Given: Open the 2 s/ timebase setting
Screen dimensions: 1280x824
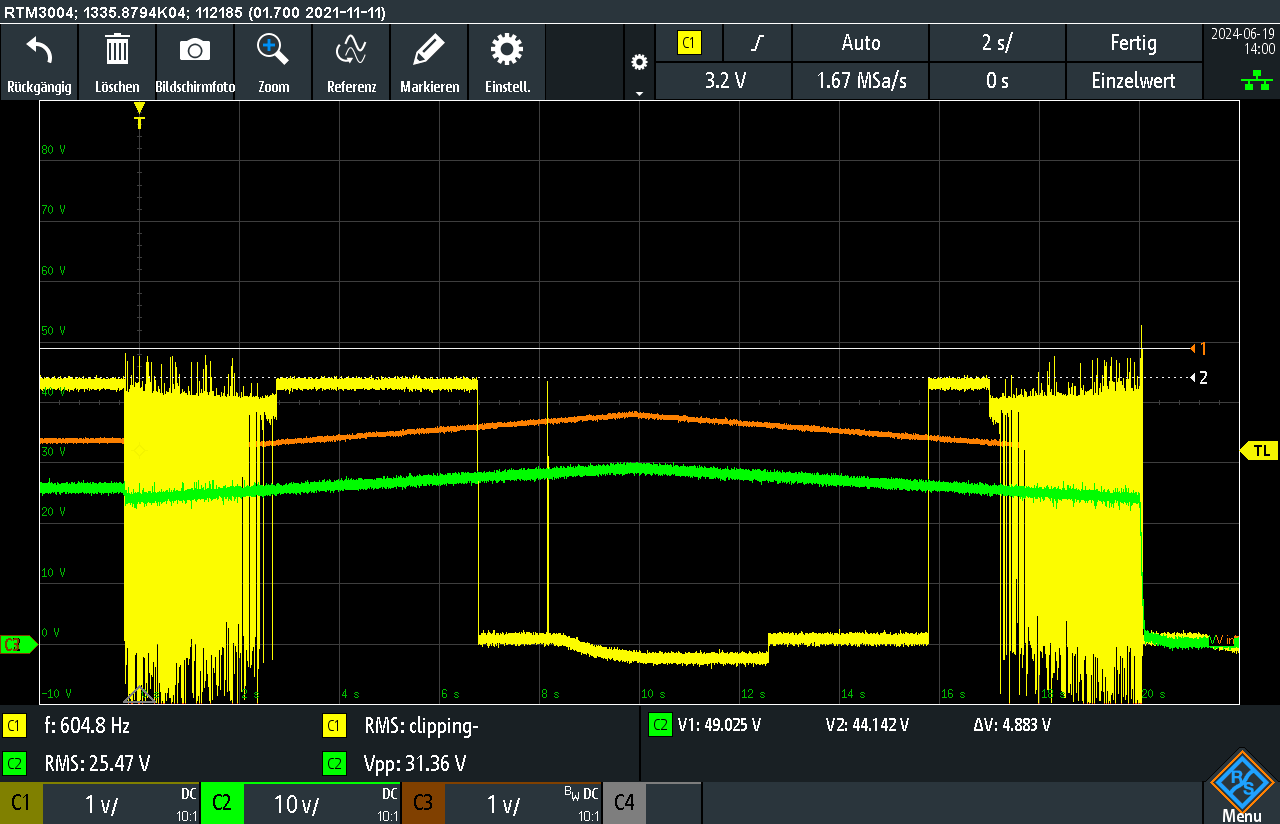Looking at the screenshot, I should coord(997,43).
